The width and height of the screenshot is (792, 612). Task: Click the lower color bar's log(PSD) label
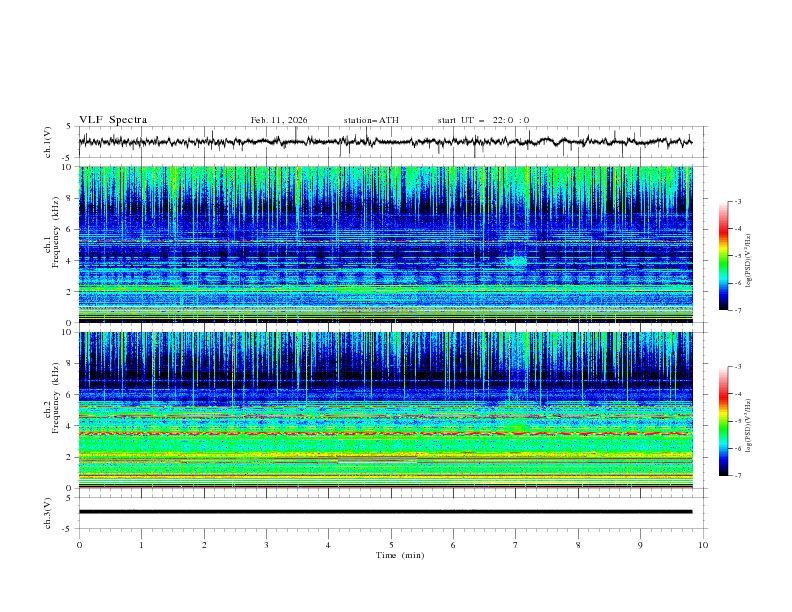pos(748,425)
